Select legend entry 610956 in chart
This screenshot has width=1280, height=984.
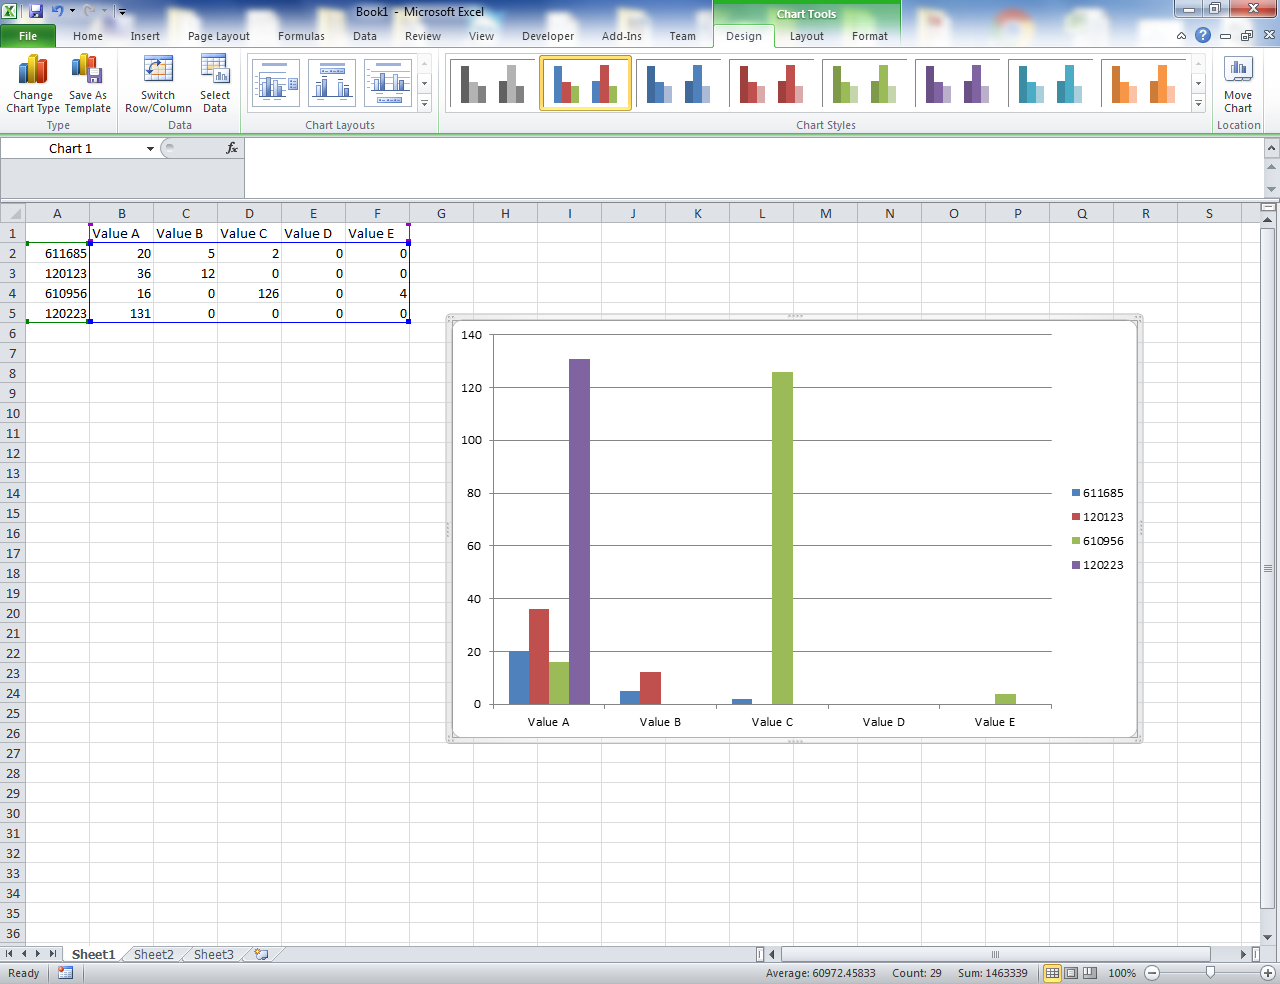pos(1098,541)
